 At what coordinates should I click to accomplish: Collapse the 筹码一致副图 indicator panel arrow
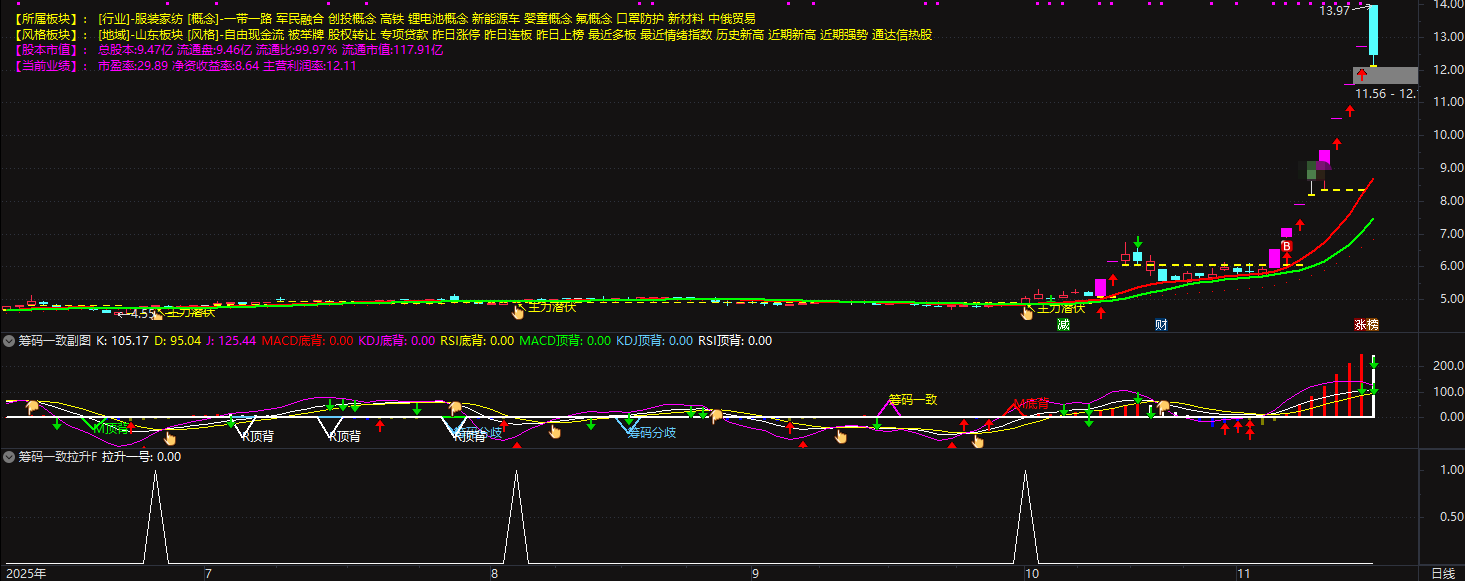click(x=9, y=341)
